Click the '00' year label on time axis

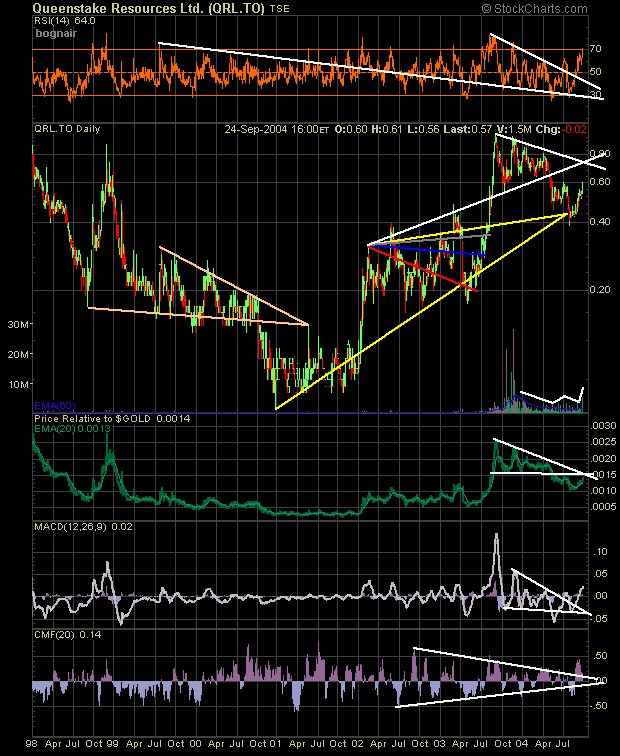[x=195, y=743]
